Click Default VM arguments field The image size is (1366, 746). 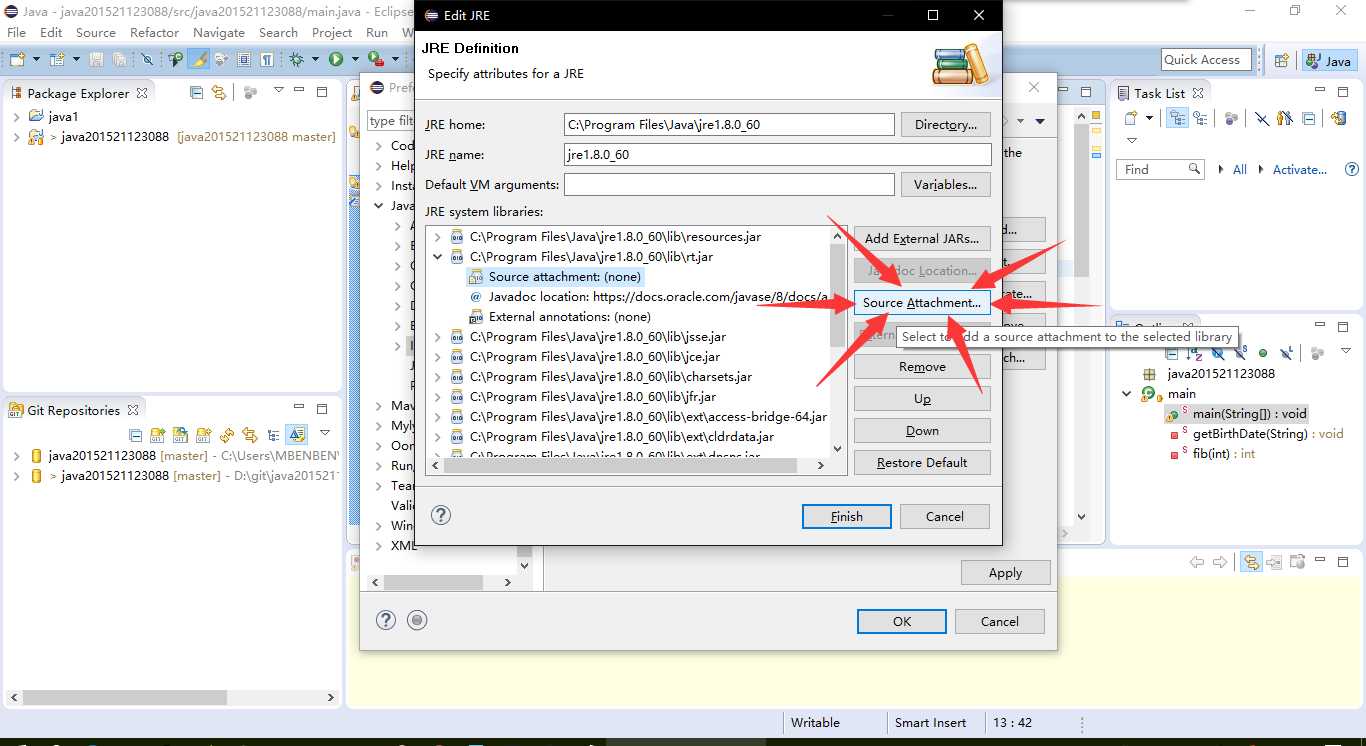tap(729, 184)
